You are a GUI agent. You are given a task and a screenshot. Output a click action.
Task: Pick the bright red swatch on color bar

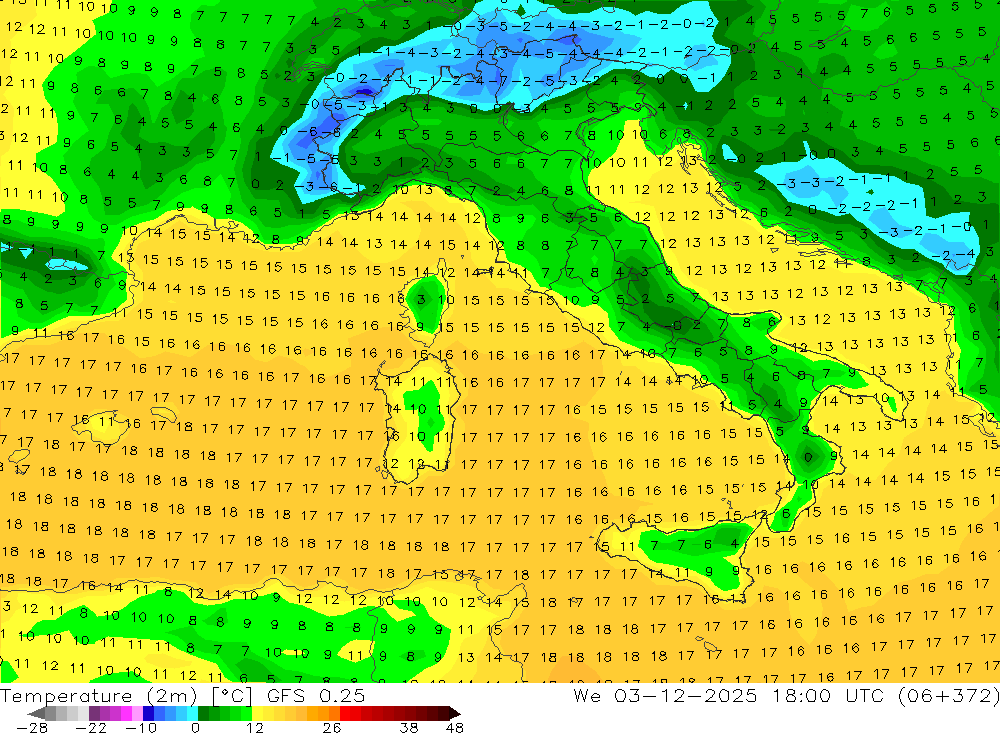tap(345, 713)
